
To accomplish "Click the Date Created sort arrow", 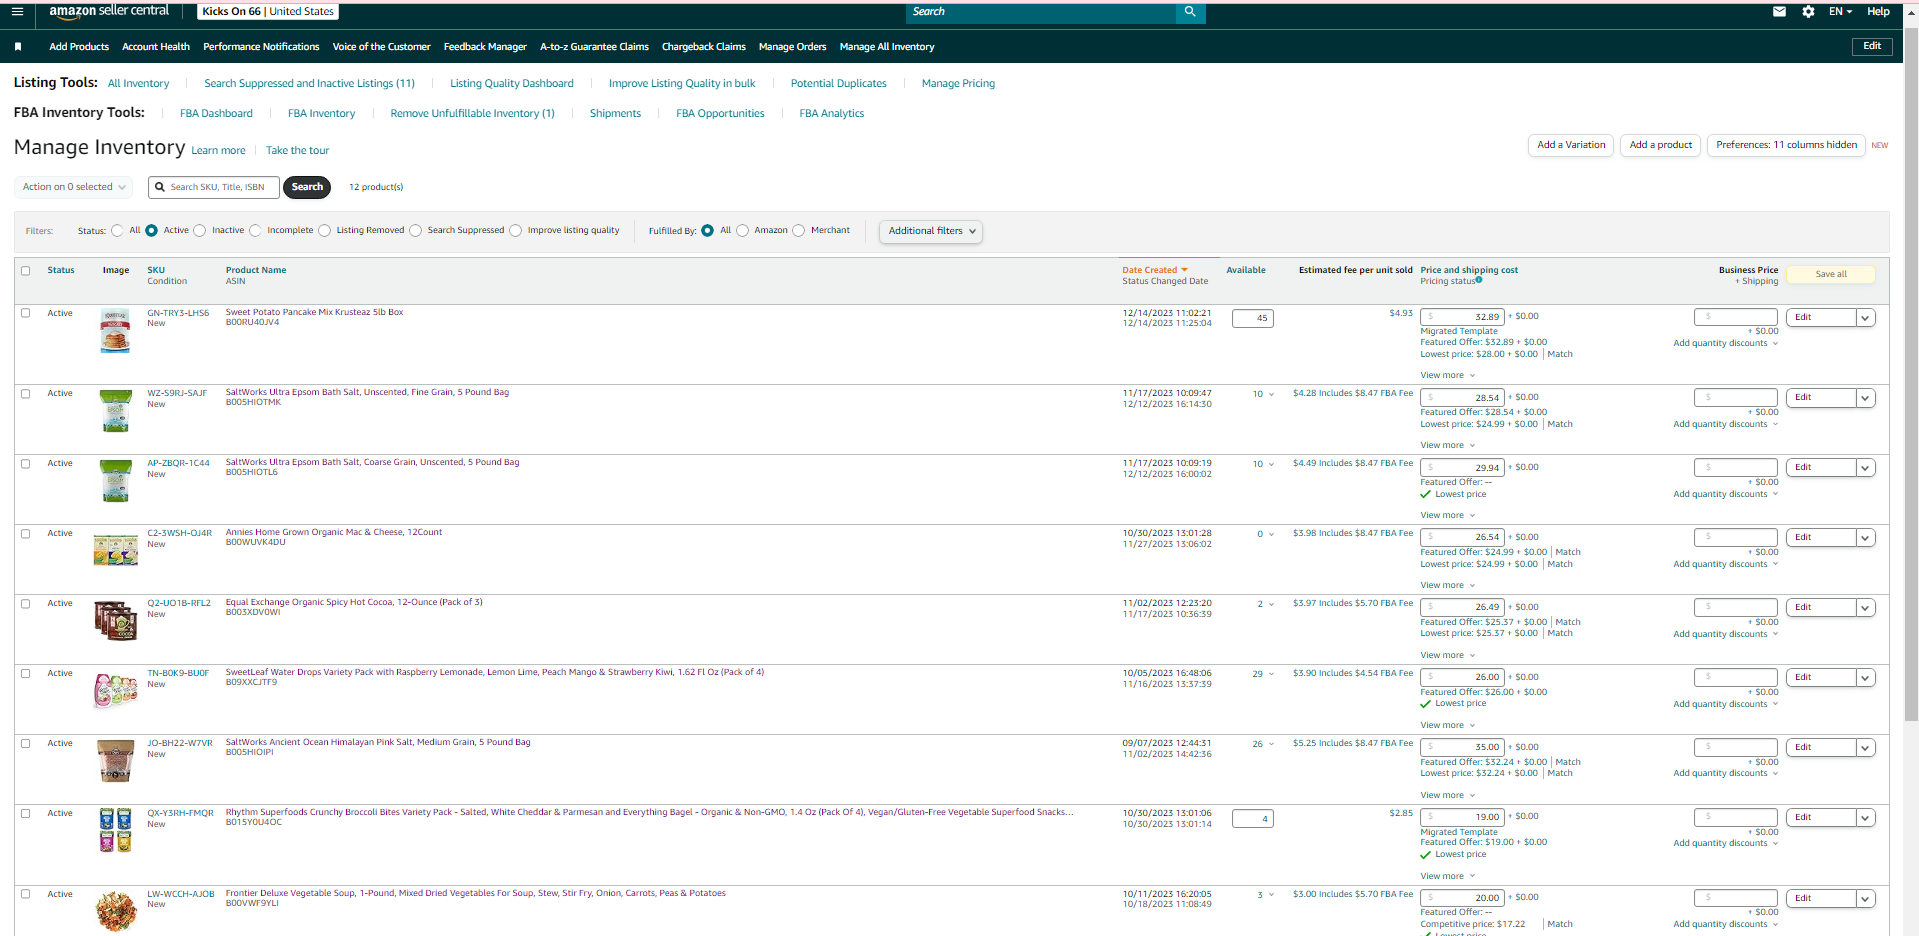I will coord(1185,270).
